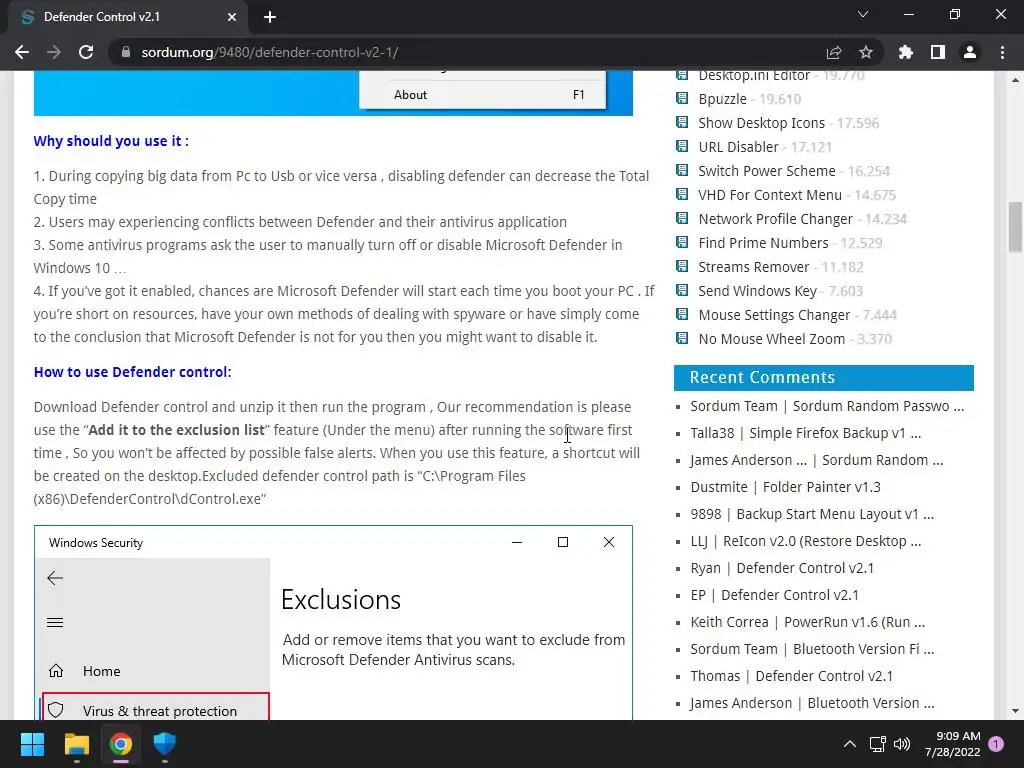1024x768 pixels.
Task: Open the Windows Start menu
Action: click(x=32, y=744)
